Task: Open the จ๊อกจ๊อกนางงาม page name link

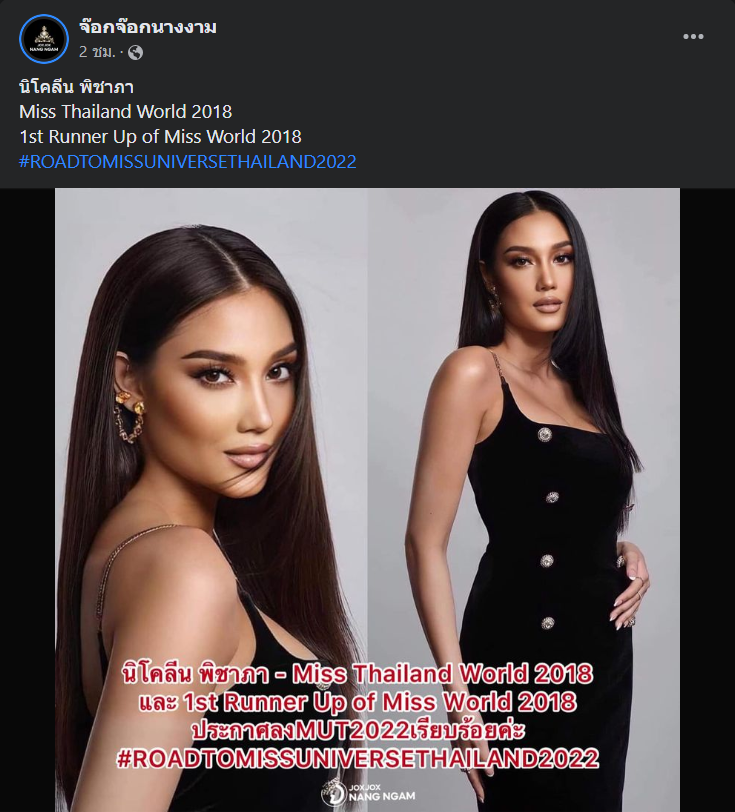Action: [148, 27]
